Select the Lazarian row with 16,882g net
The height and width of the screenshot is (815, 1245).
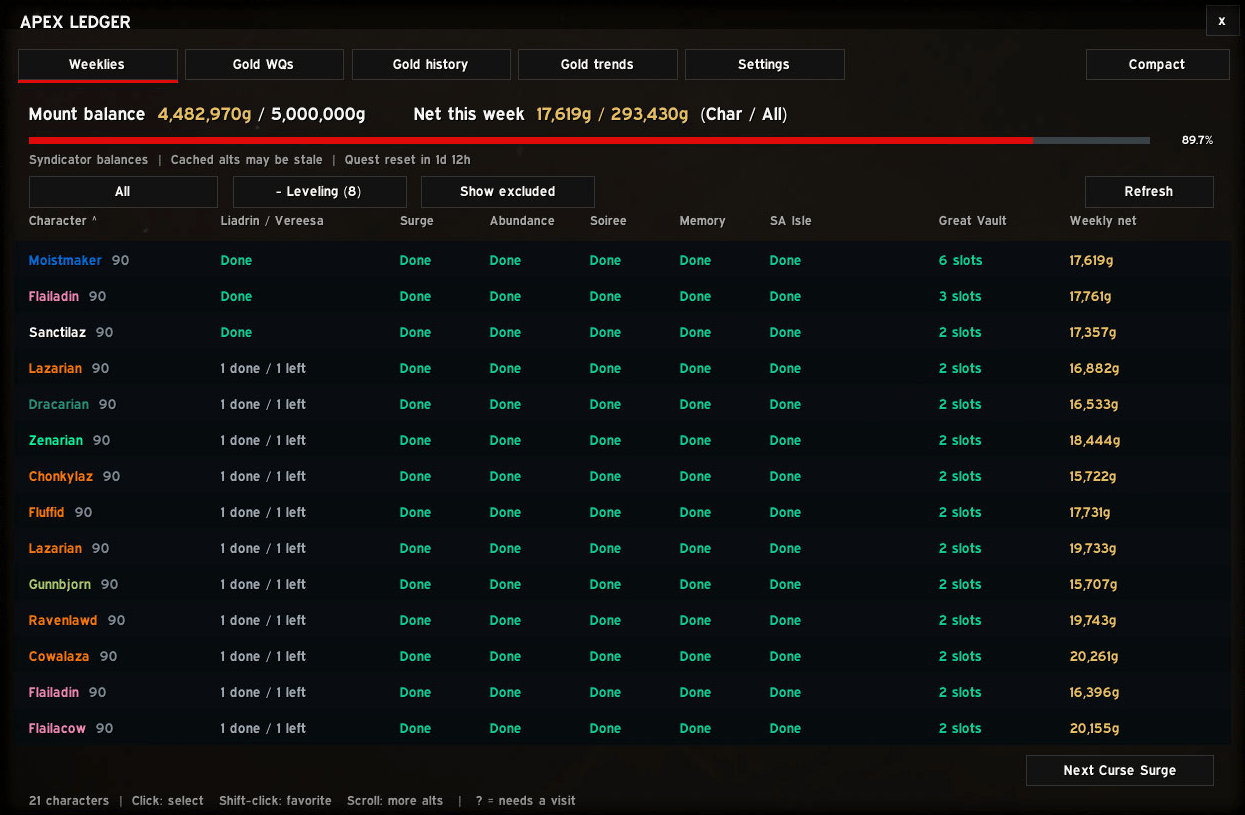pyautogui.click(x=622, y=368)
